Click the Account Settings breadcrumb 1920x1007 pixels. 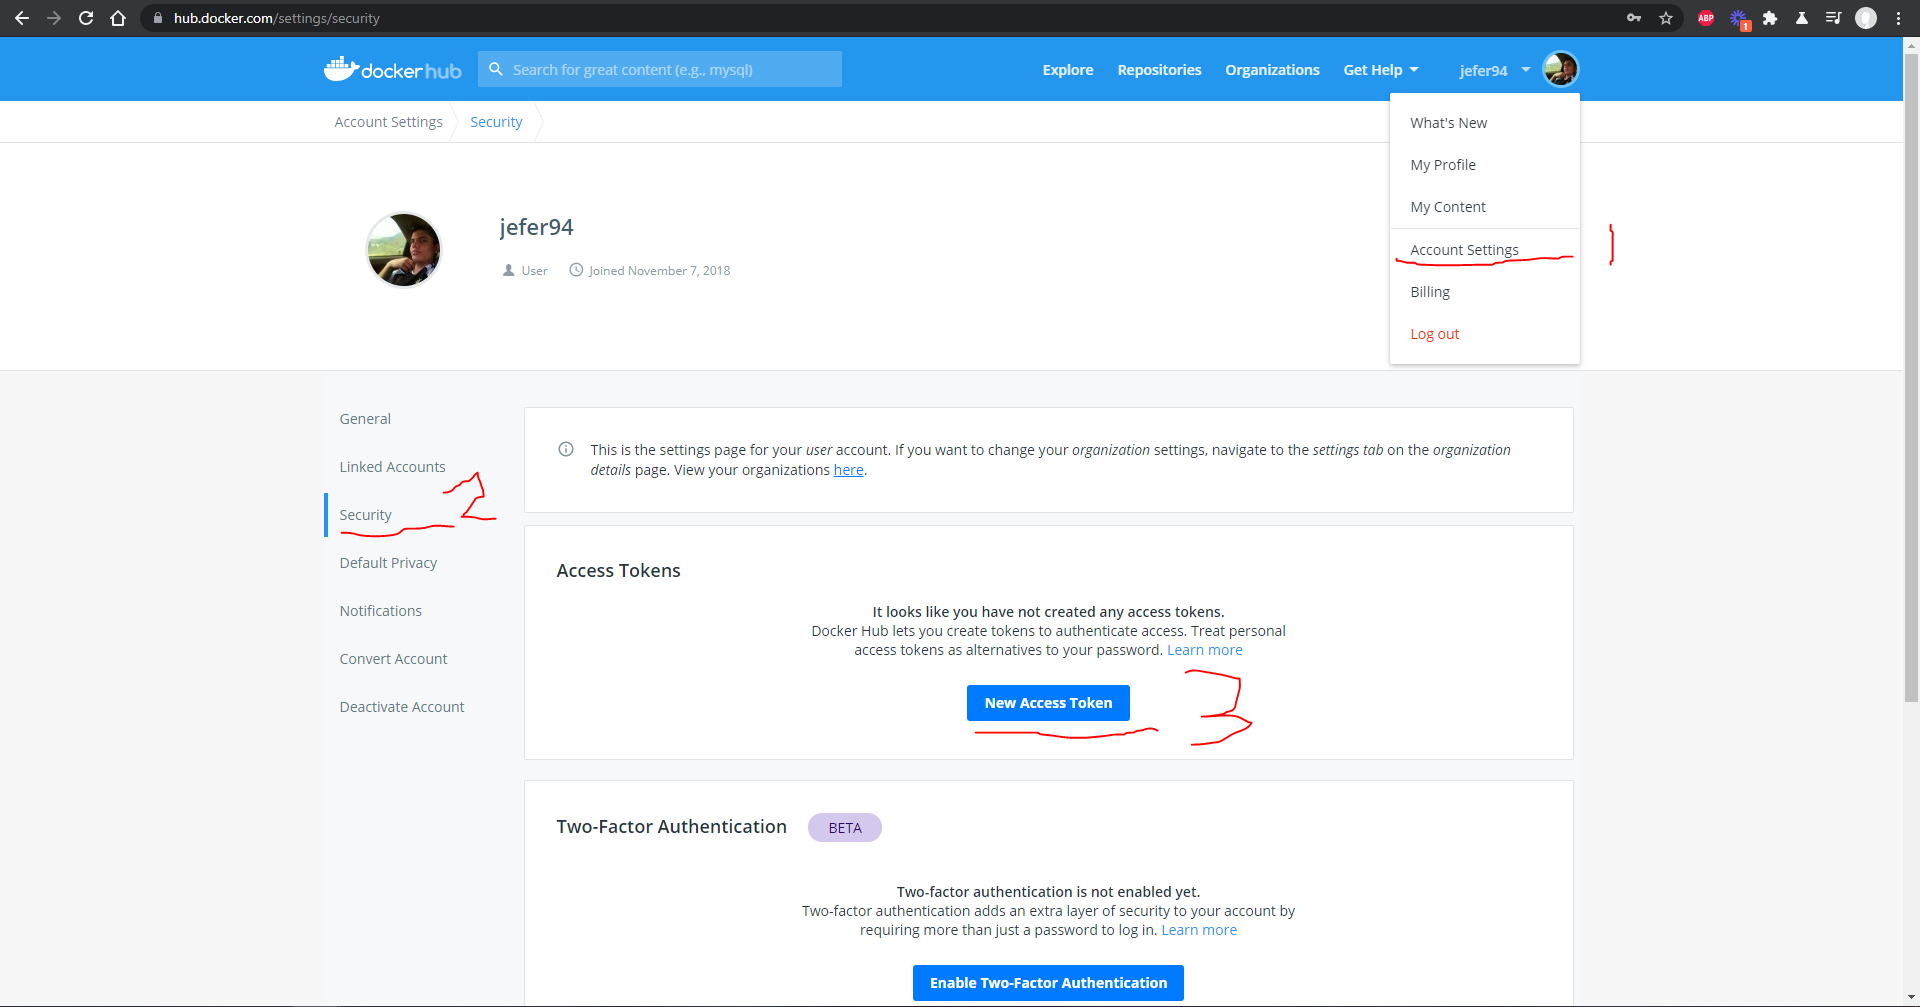pyautogui.click(x=389, y=122)
